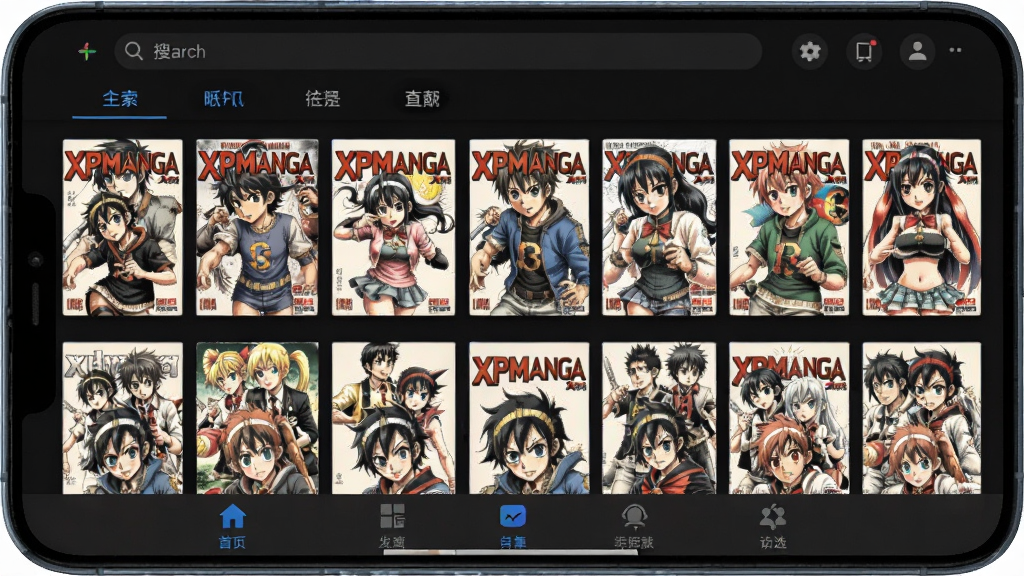Open the grid layout icon in bottom bar
Screen dimensions: 1024x576
pos(392,526)
